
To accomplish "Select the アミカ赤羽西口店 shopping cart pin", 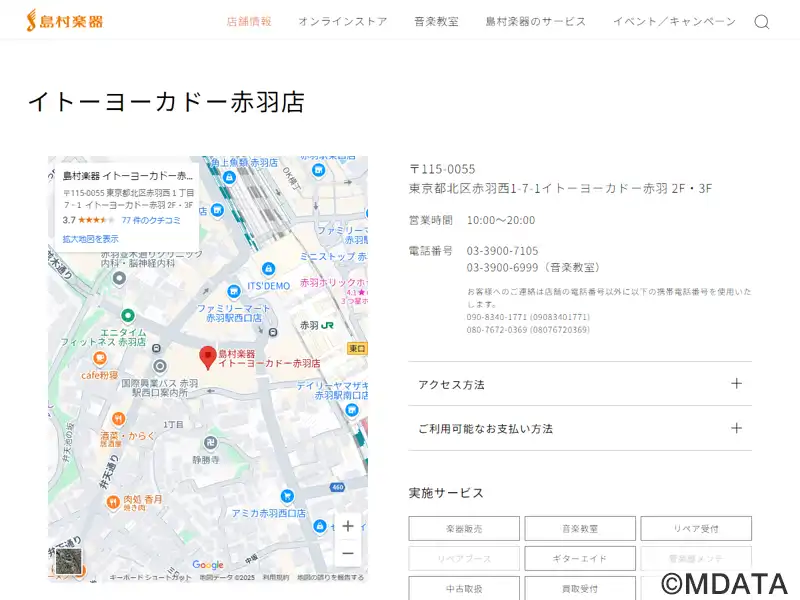I will 287,495.
